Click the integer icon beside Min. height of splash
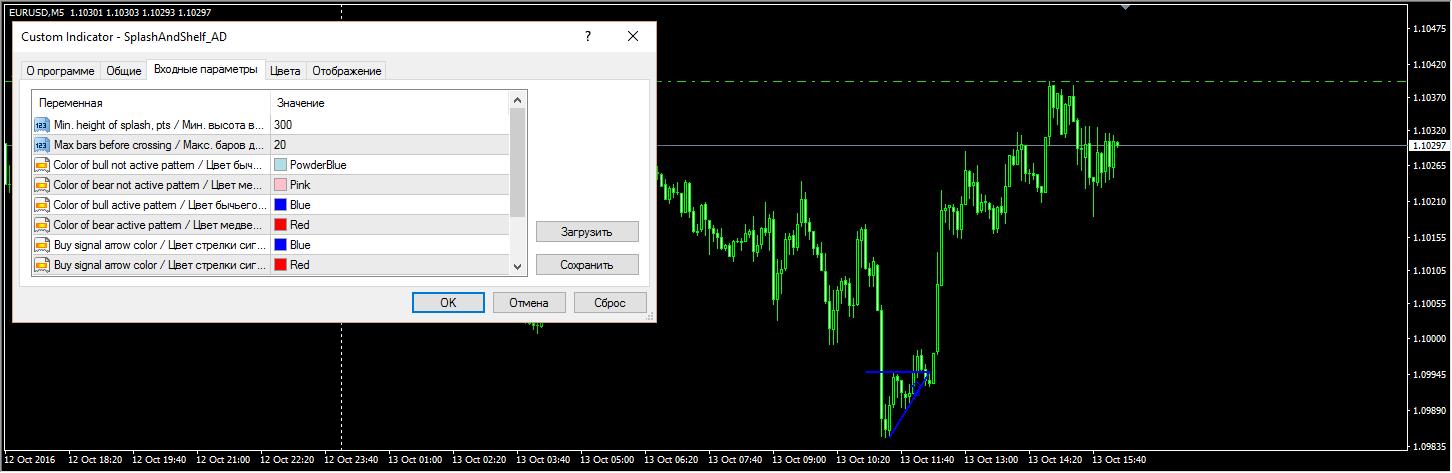 pyautogui.click(x=42, y=125)
